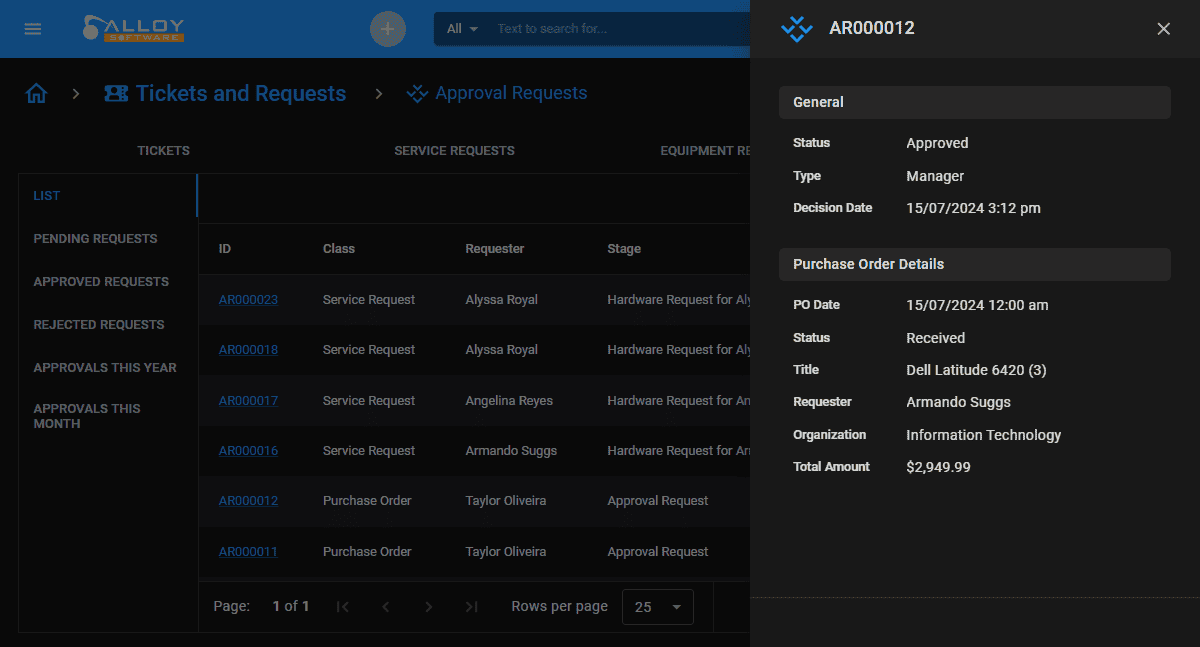Go to home via house icon
The width and height of the screenshot is (1200, 647).
[37, 94]
